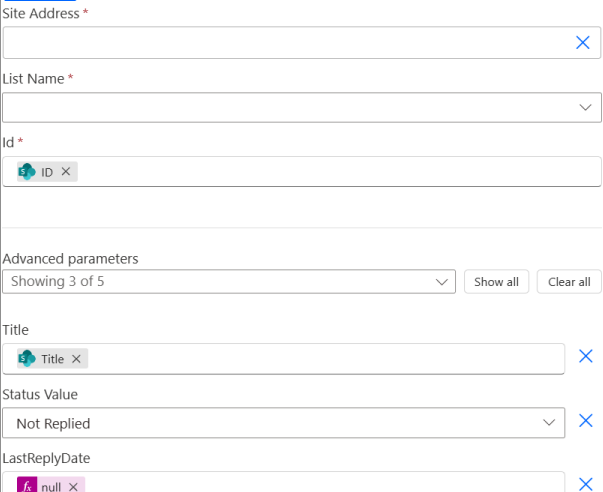Screen dimensions: 603x492
Task: Delete the Status Value parameter row
Action: (x=585, y=420)
